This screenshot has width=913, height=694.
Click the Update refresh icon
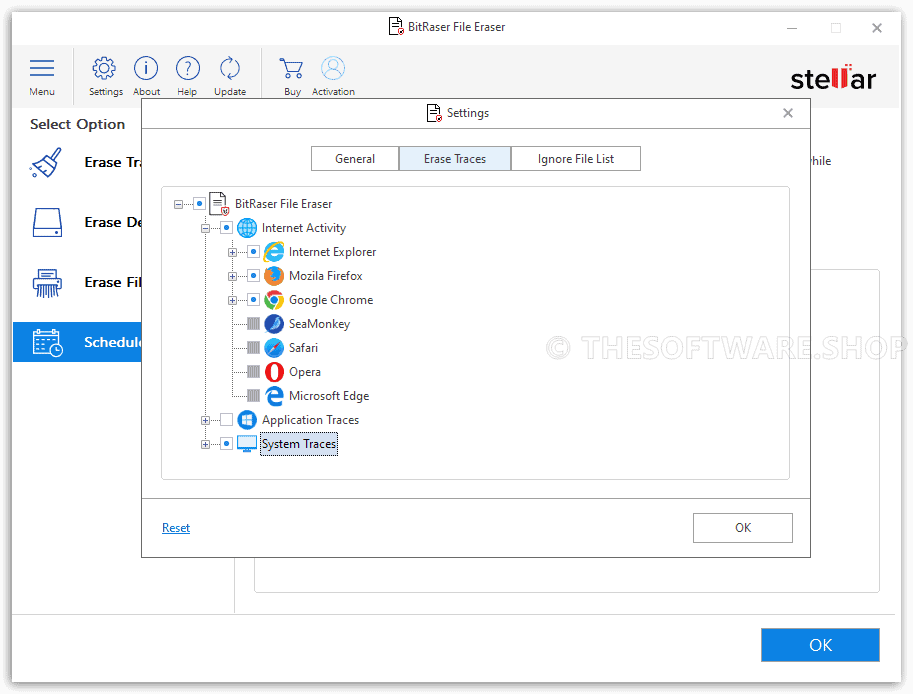(230, 69)
